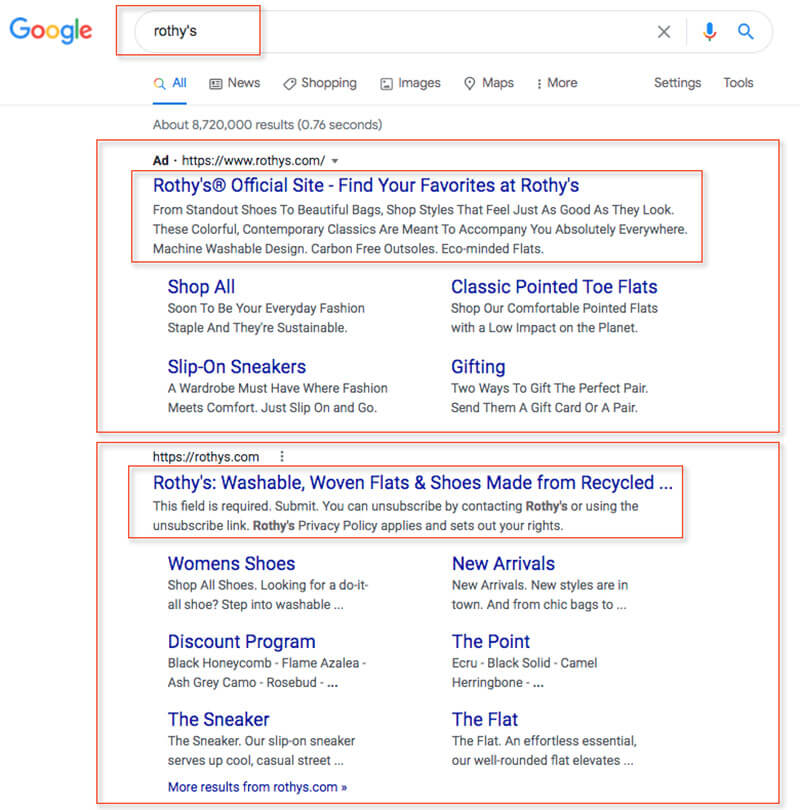This screenshot has height=810, width=800.
Task: Clear the search box with the X icon
Action: tap(664, 32)
